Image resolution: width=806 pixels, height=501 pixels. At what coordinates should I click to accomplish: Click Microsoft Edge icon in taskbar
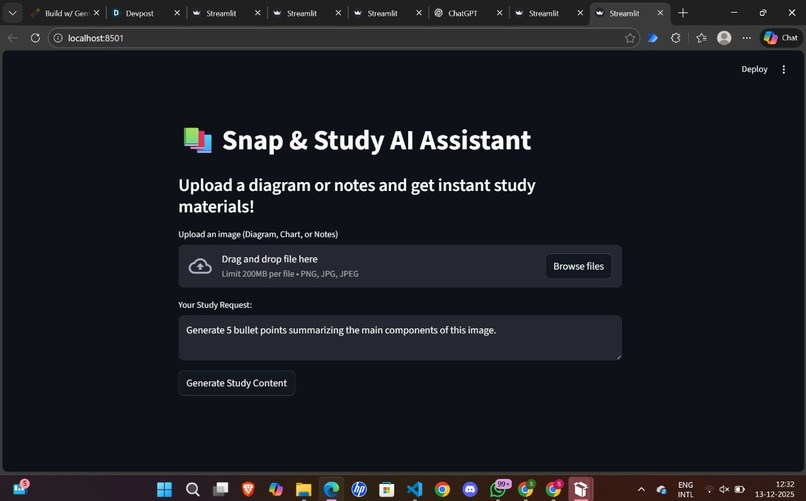[332, 489]
